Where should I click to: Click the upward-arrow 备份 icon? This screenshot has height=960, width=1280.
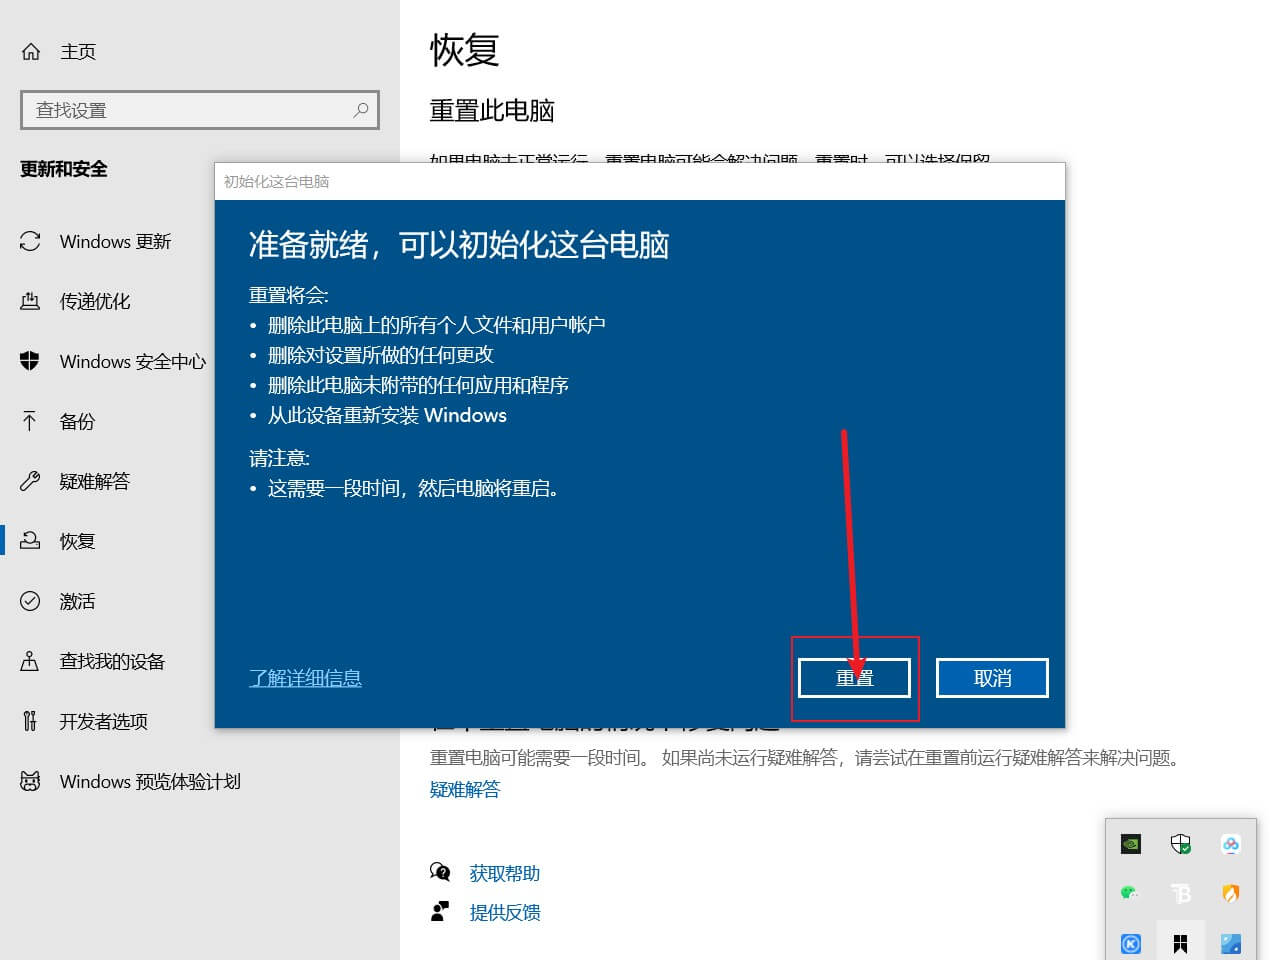click(30, 421)
